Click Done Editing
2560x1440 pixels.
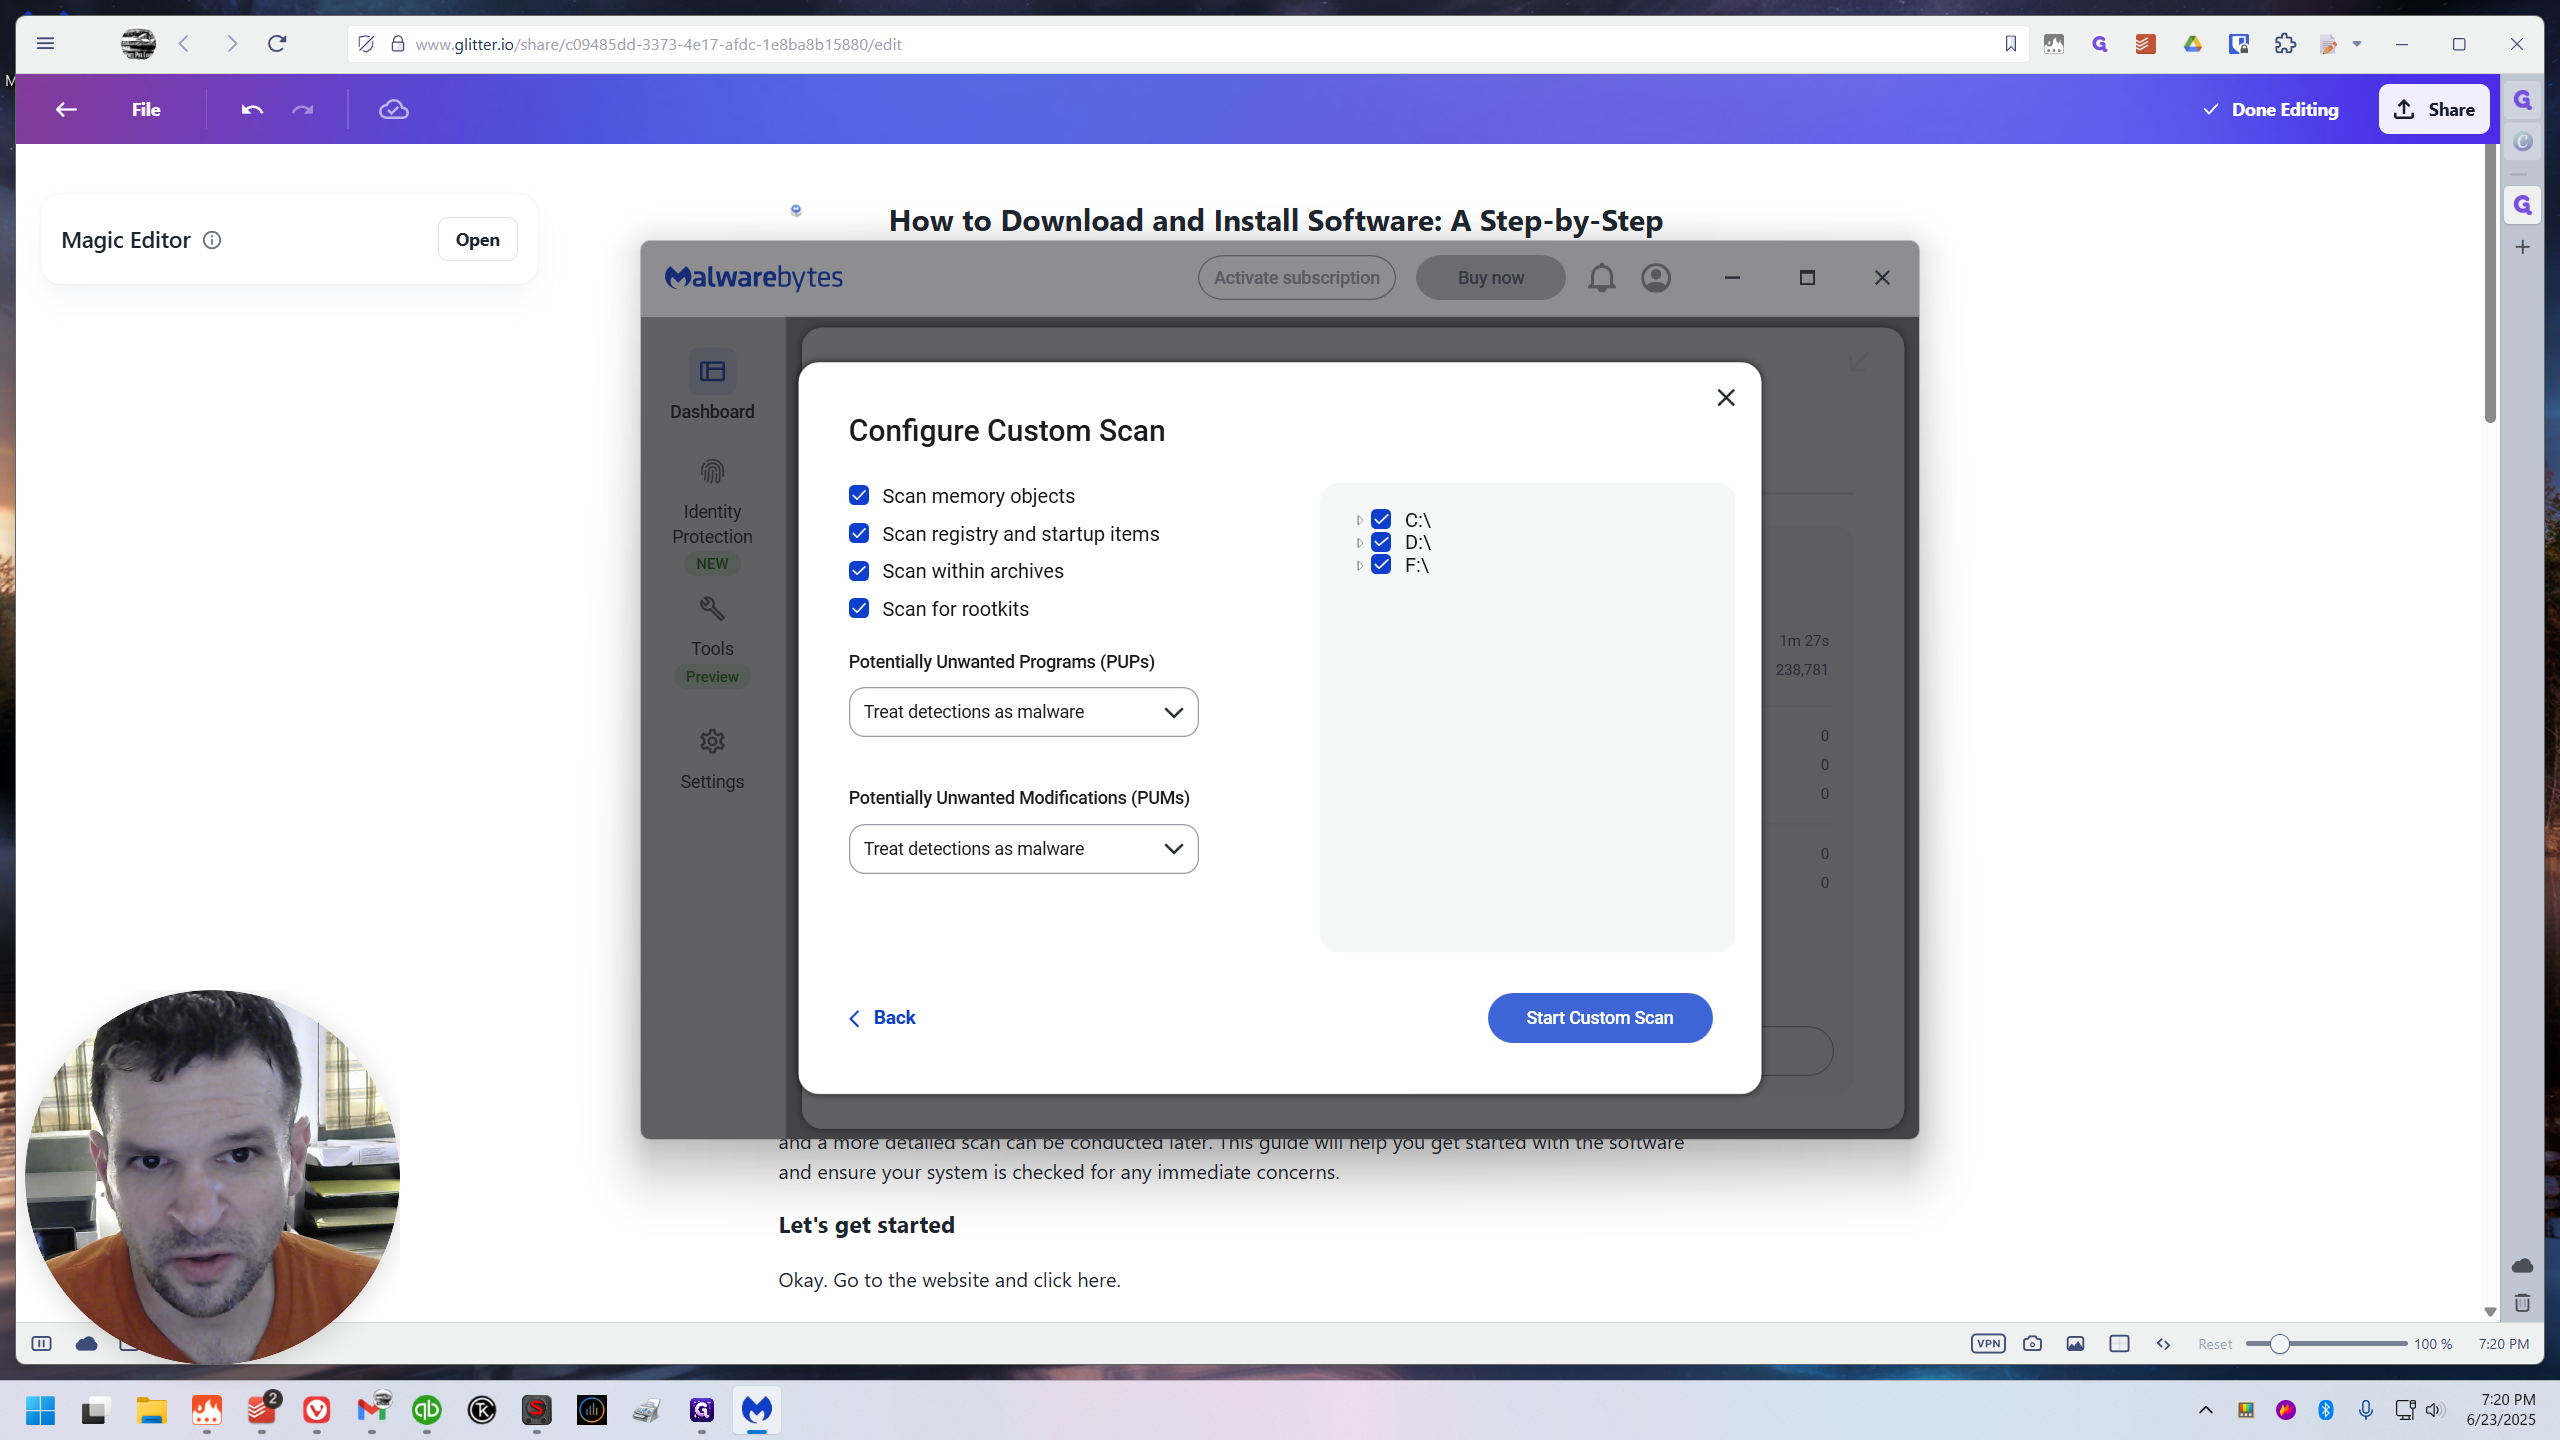point(2271,110)
